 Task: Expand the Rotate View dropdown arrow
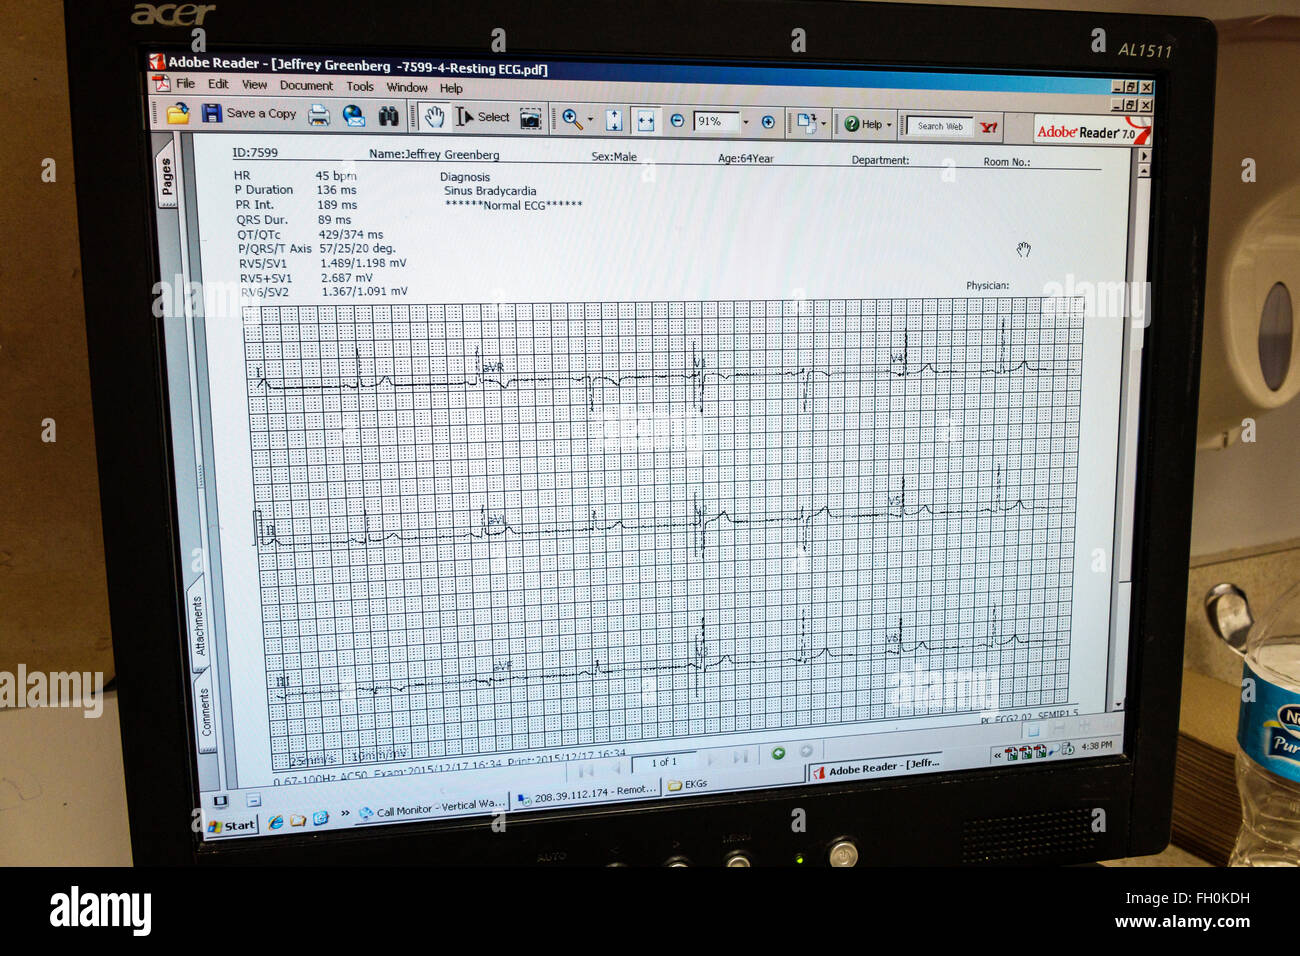pos(823,124)
